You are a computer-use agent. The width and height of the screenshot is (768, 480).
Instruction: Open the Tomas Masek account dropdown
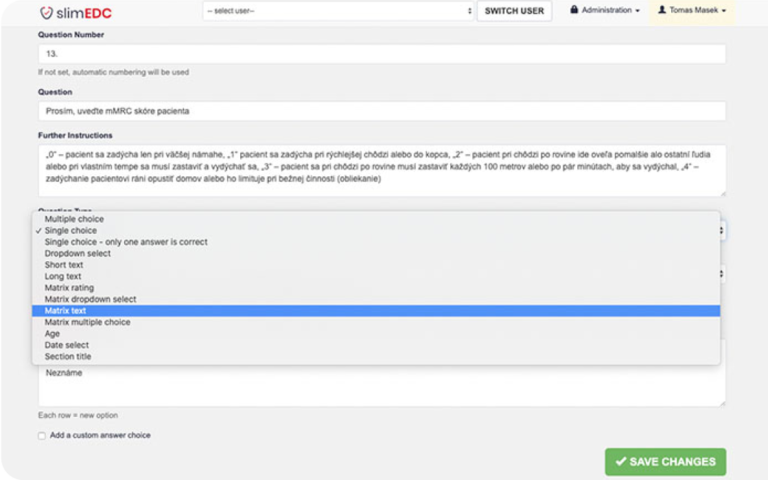click(692, 10)
